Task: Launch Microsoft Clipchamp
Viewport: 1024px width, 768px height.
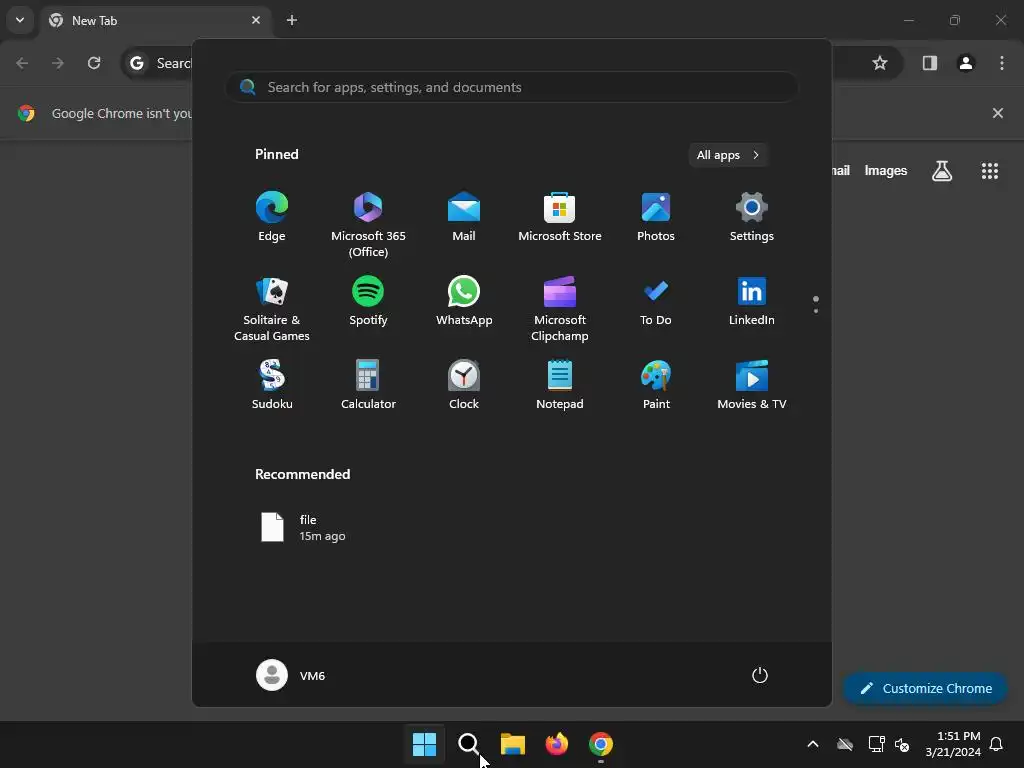Action: click(x=560, y=308)
